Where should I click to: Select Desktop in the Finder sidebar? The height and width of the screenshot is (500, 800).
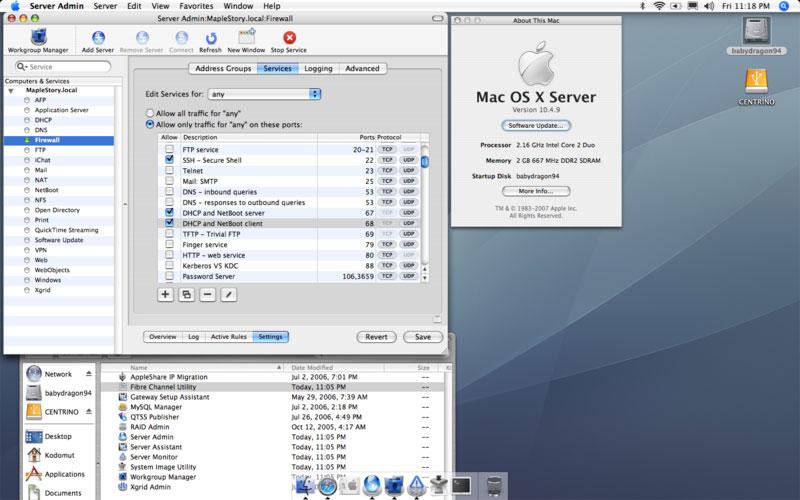[x=58, y=436]
